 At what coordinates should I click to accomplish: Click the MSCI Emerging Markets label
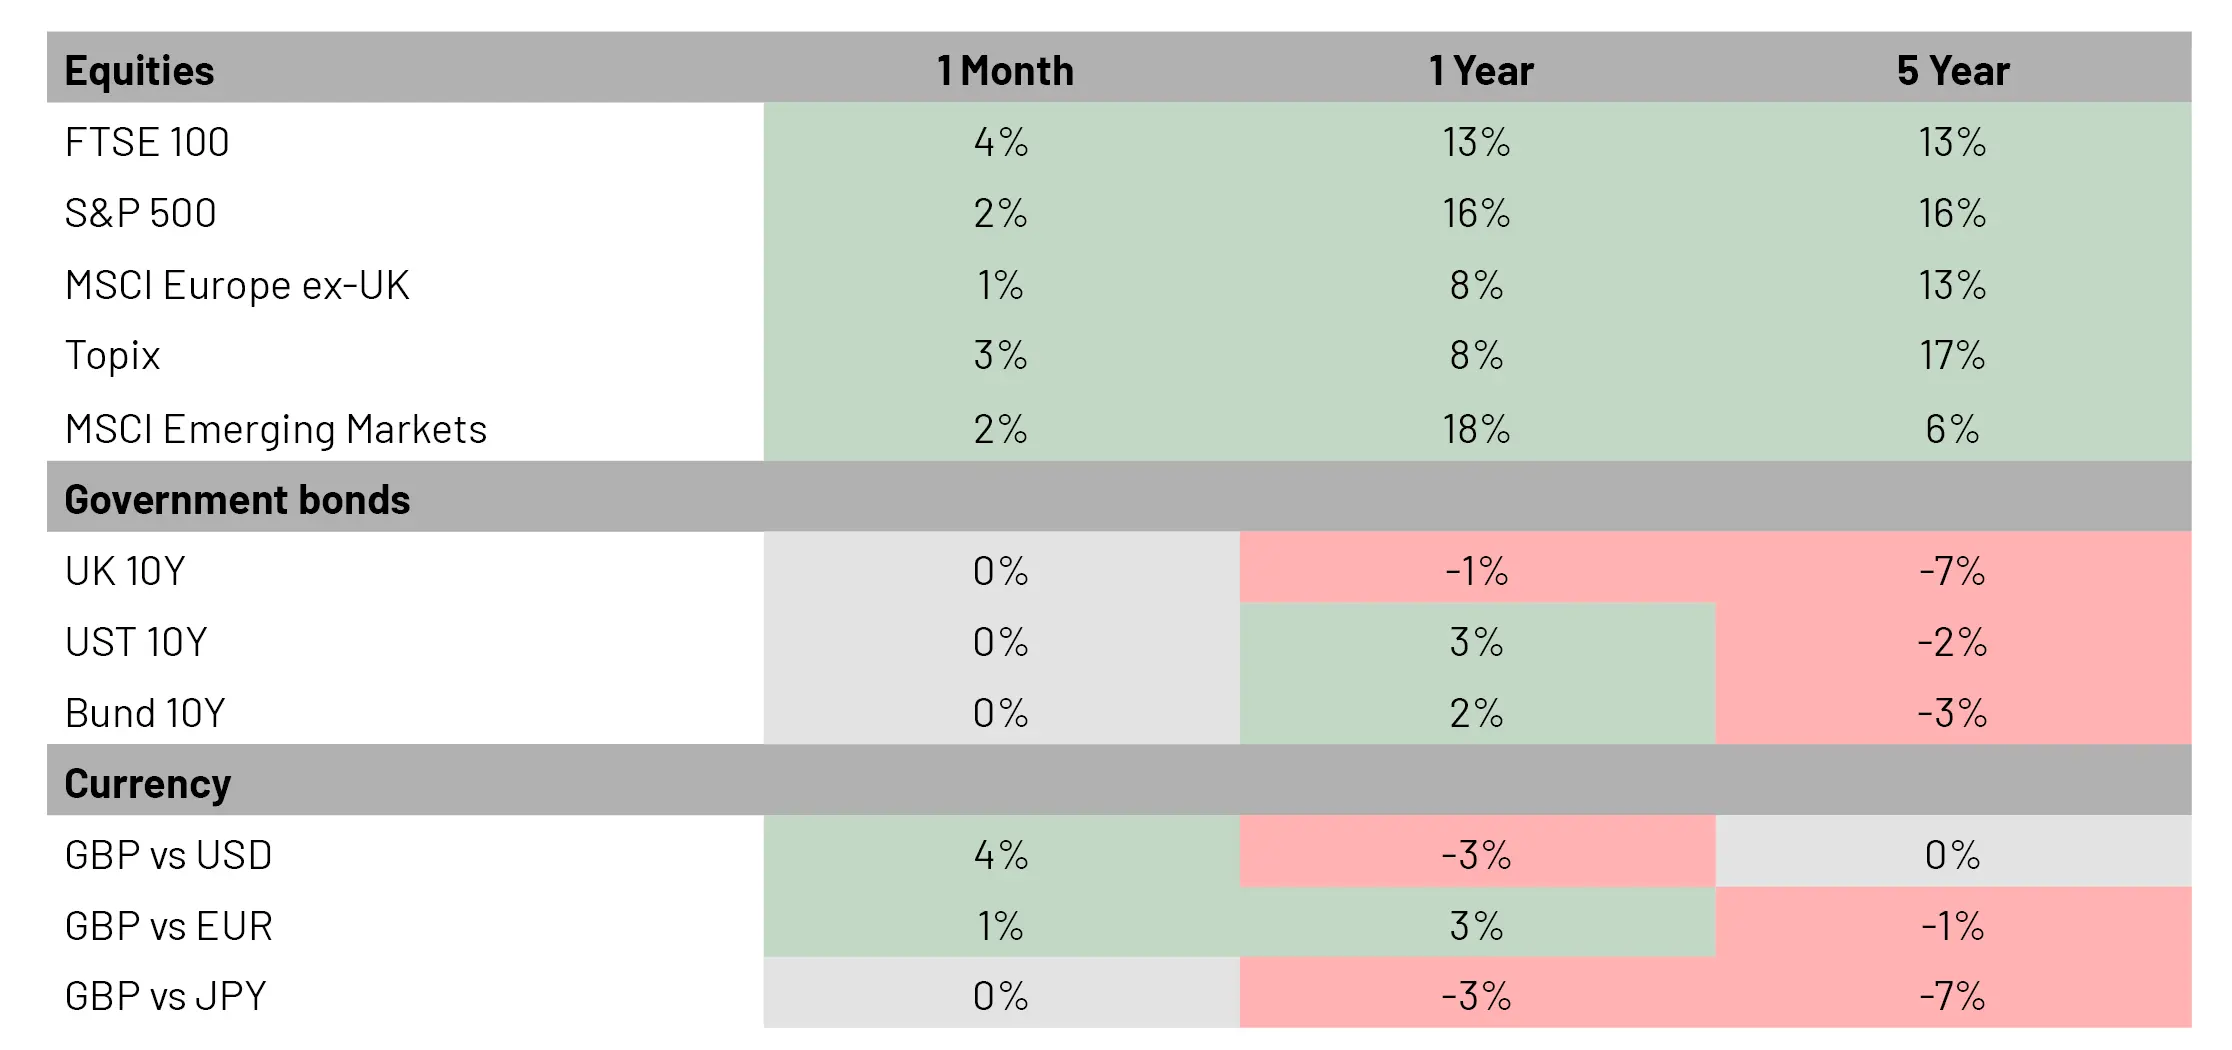[x=275, y=429]
